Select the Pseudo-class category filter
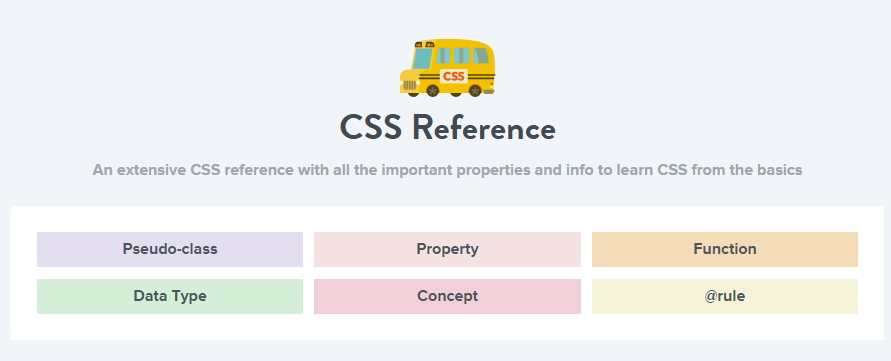The width and height of the screenshot is (891, 361). pos(170,249)
